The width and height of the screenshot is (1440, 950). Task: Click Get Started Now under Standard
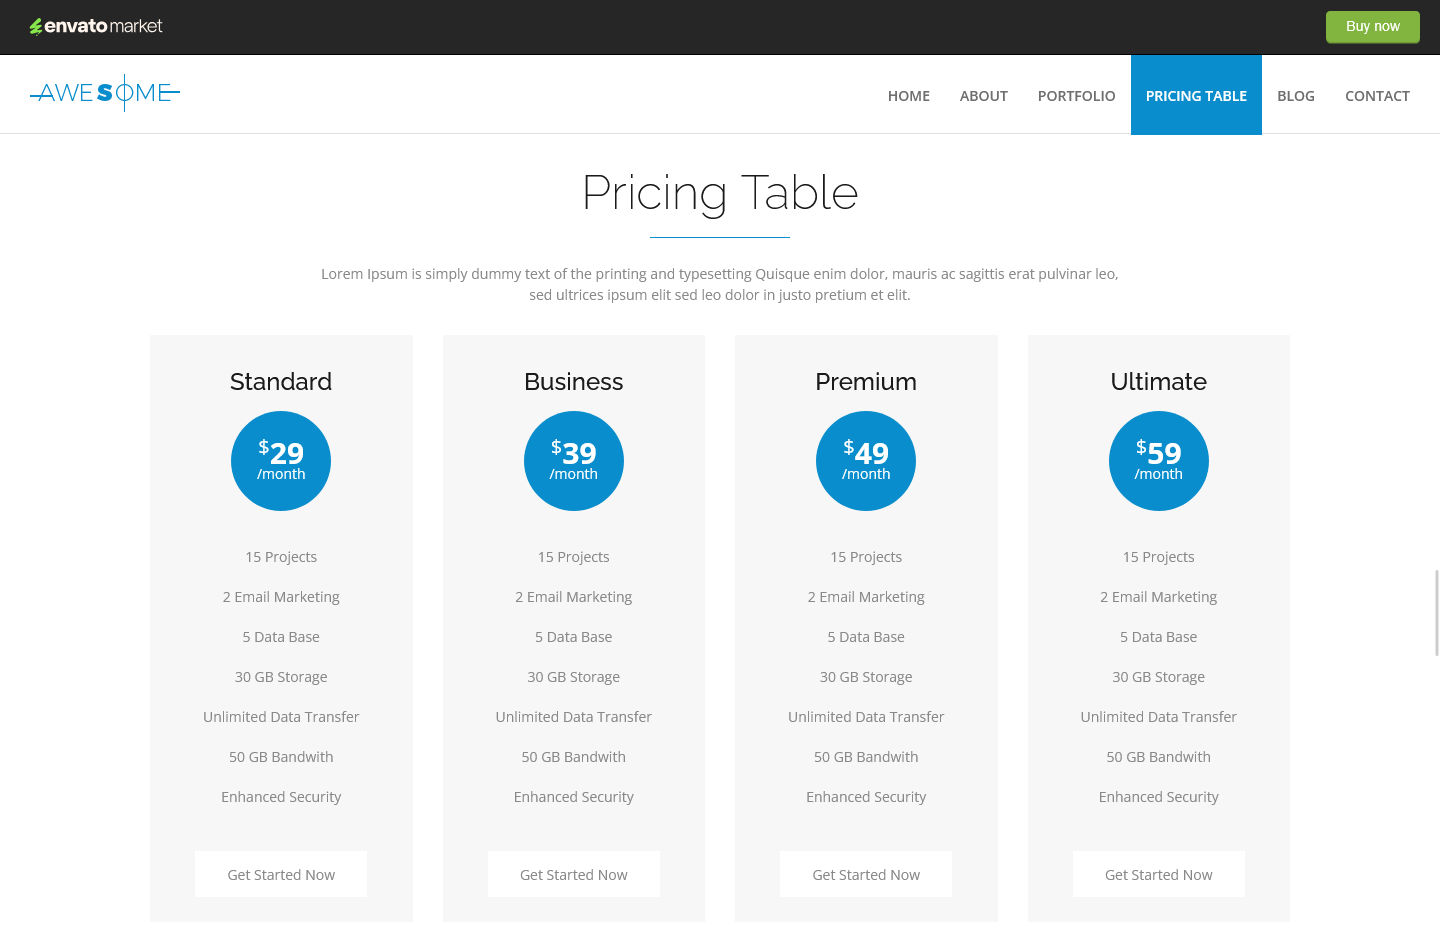tap(281, 874)
